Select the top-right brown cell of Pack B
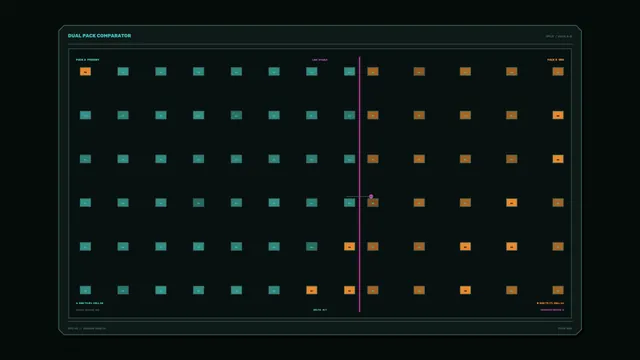Image resolution: width=640 pixels, height=360 pixels. (558, 71)
